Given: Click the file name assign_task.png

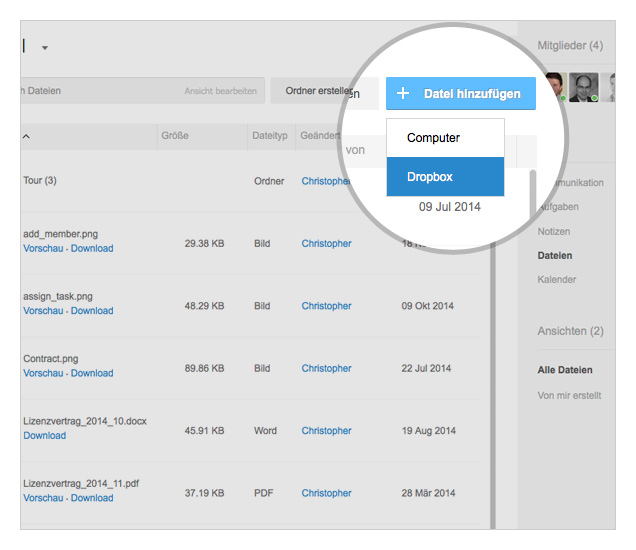Looking at the screenshot, I should click(x=58, y=296).
